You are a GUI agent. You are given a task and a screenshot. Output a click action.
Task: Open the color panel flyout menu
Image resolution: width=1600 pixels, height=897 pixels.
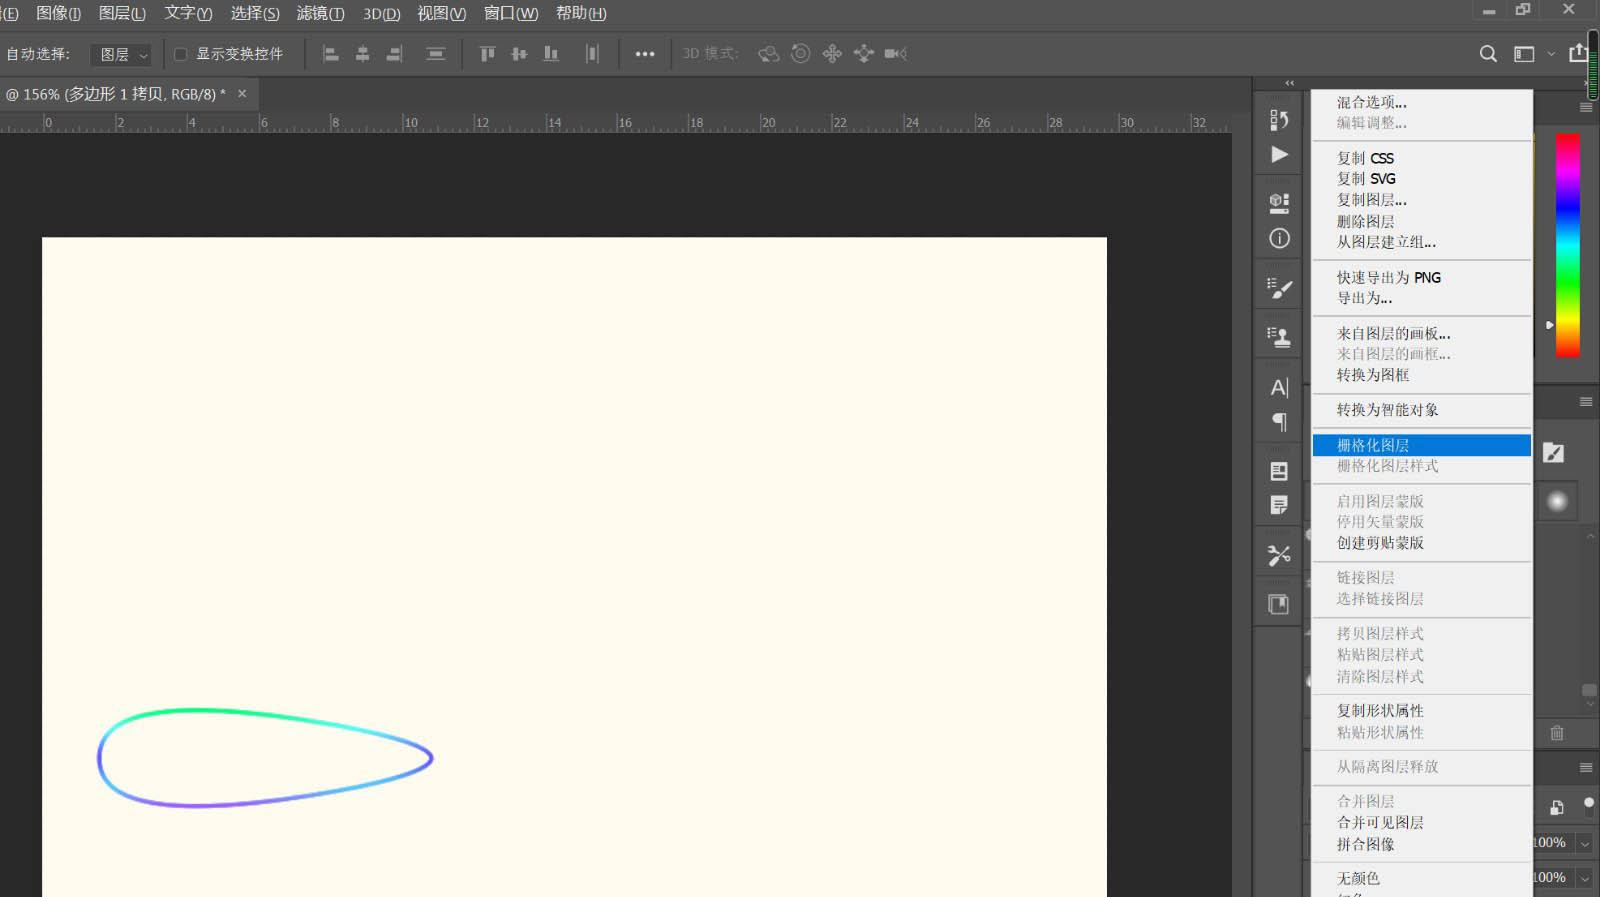click(x=1586, y=107)
